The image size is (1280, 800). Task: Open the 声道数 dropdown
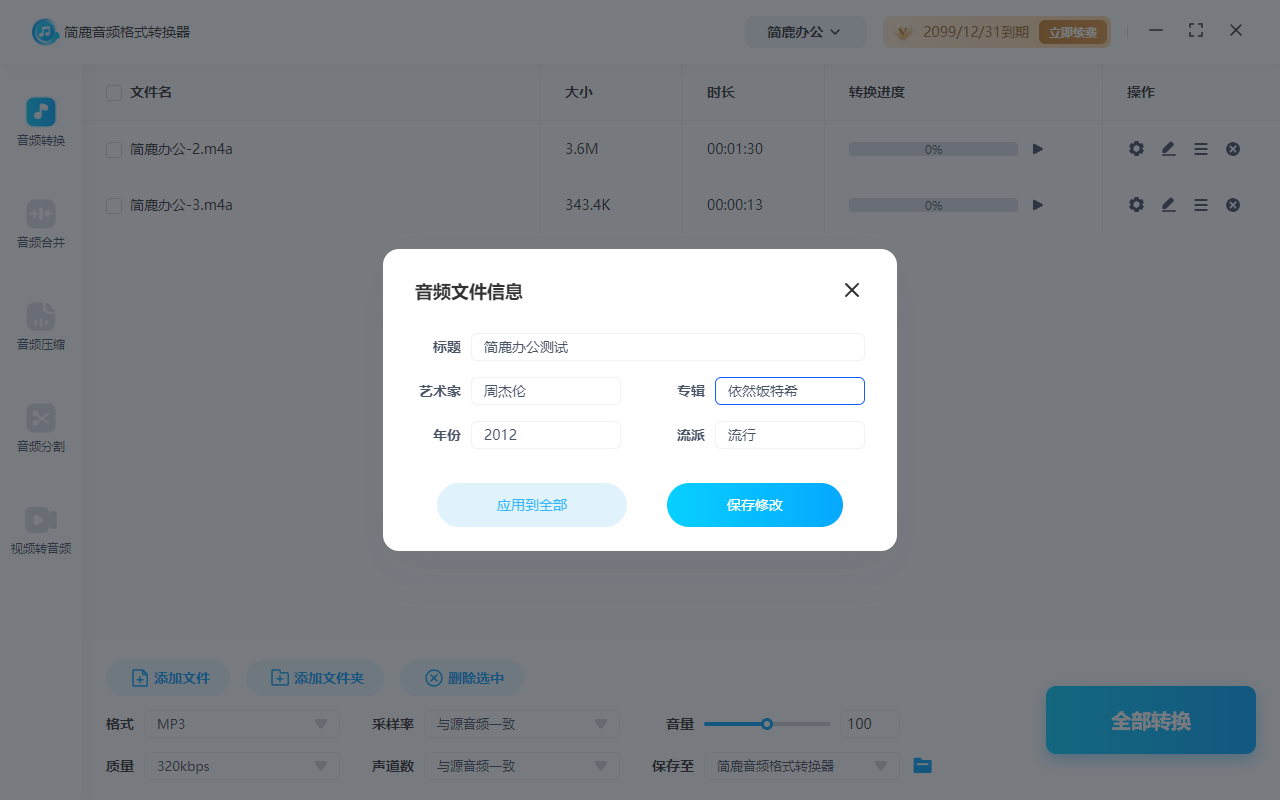pos(520,765)
